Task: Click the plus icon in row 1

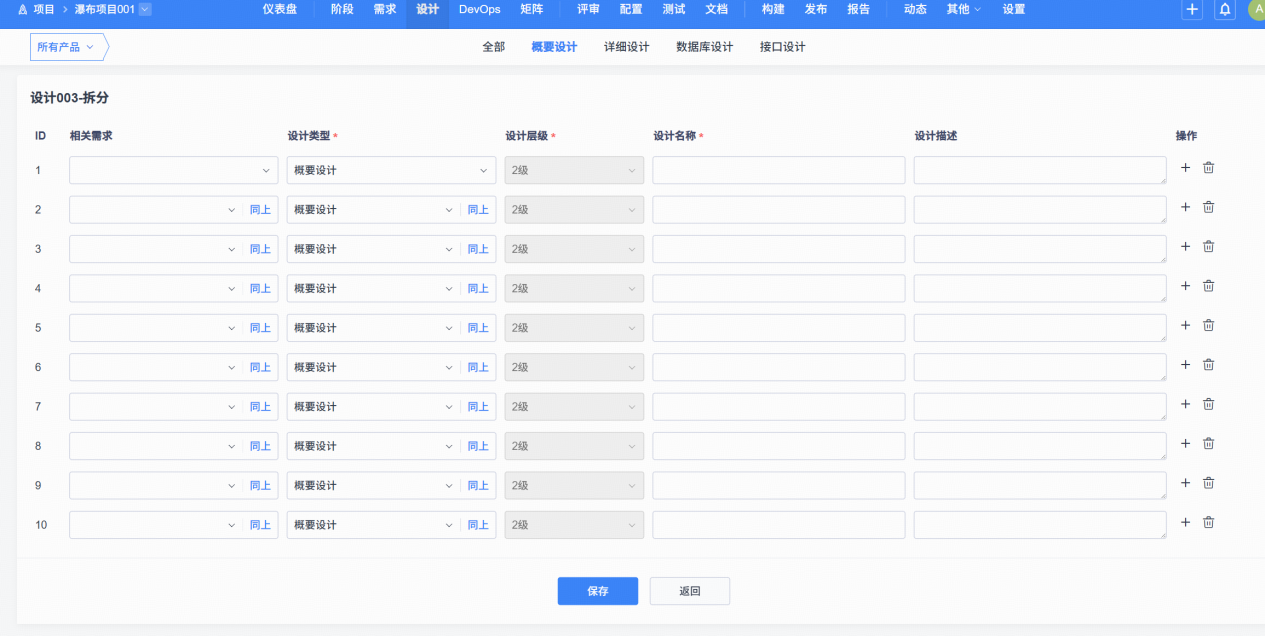Action: point(1185,168)
